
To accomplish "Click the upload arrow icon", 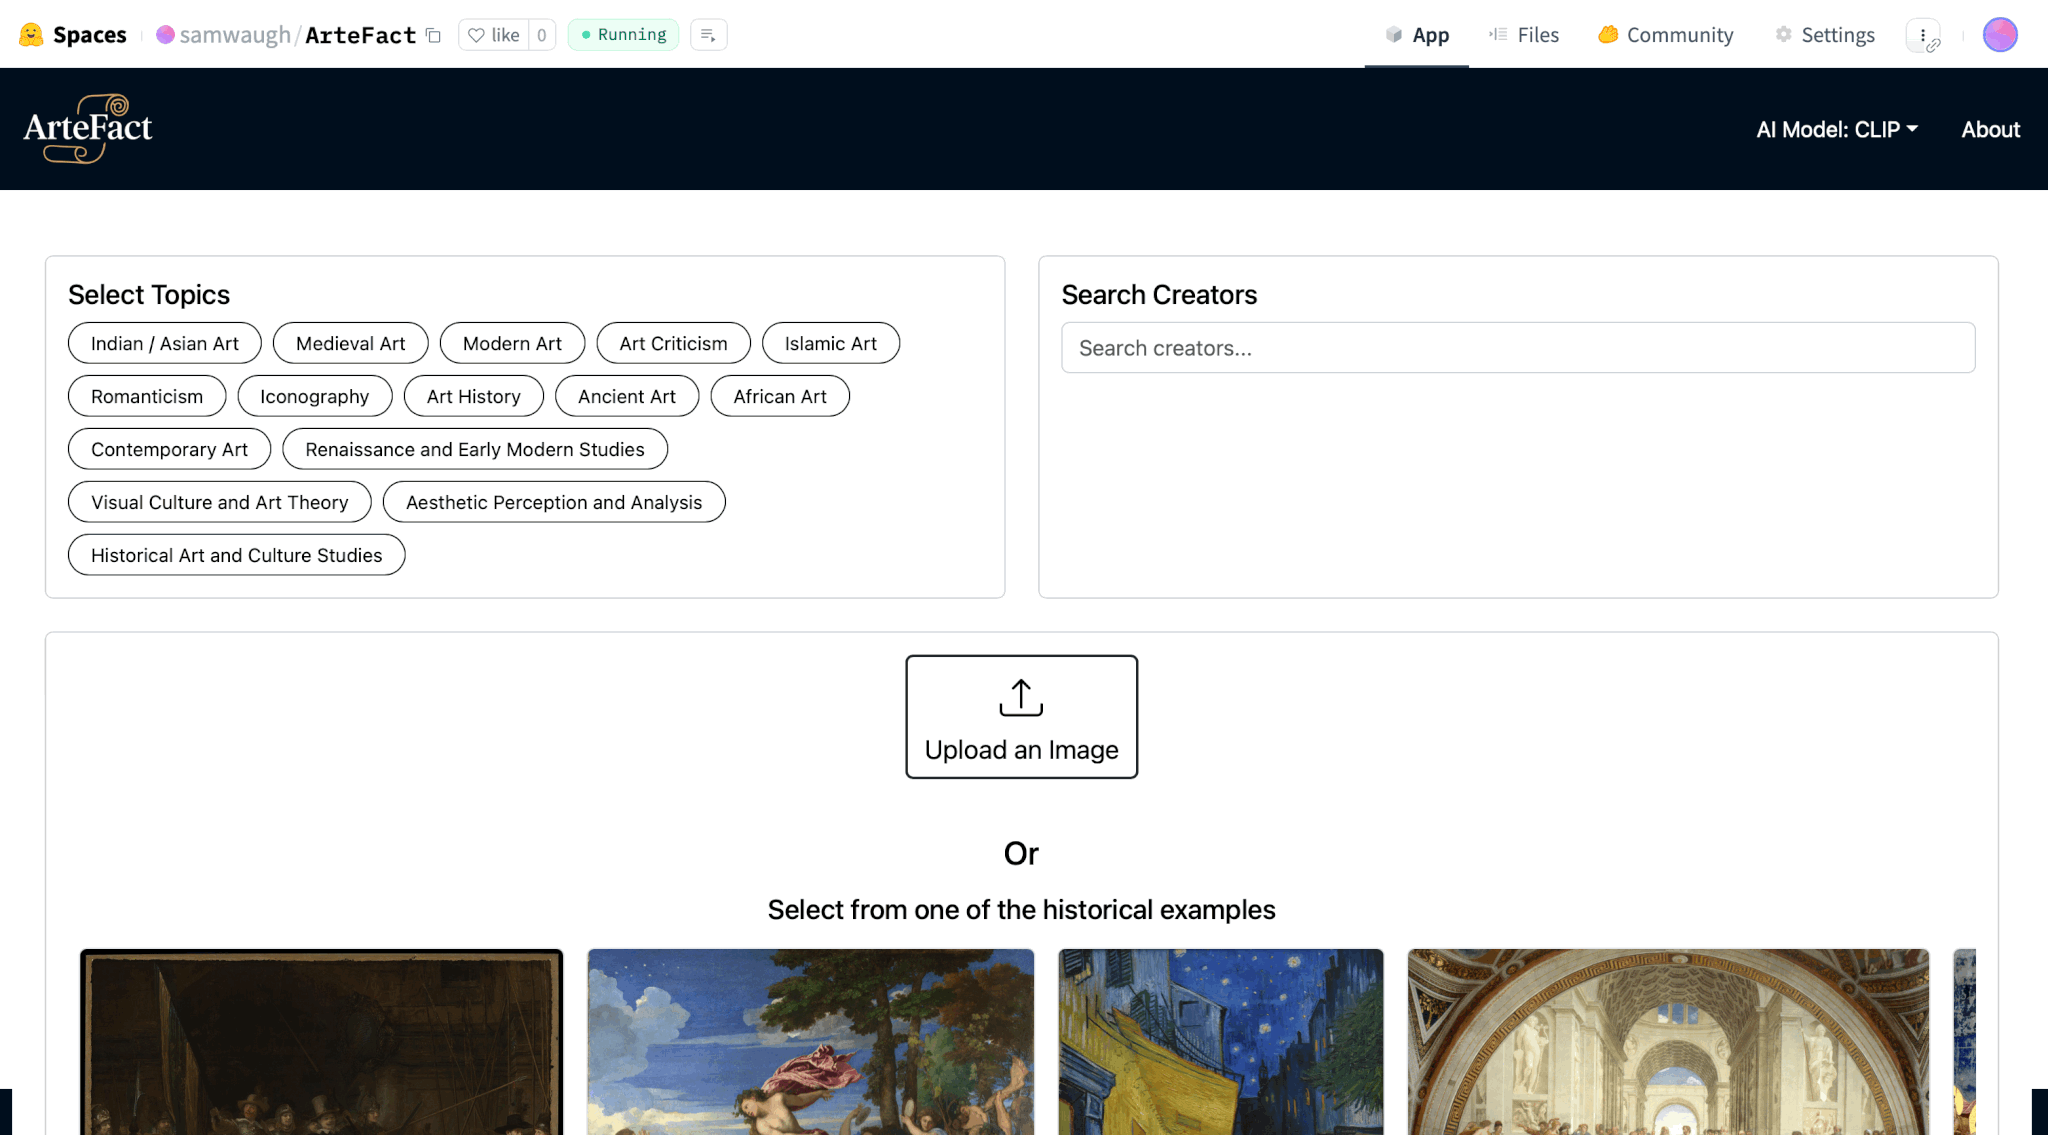I will tap(1021, 697).
